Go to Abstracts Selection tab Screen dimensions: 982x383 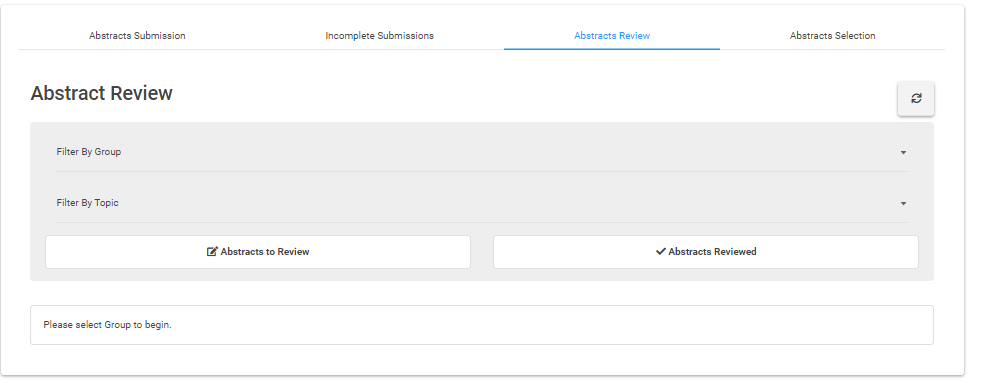pos(832,36)
